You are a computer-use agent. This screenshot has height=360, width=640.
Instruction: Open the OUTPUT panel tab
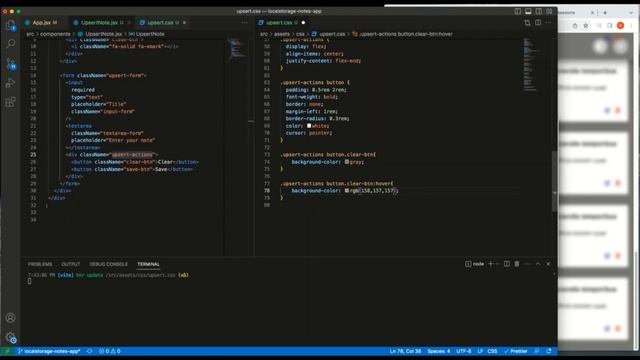(71, 264)
